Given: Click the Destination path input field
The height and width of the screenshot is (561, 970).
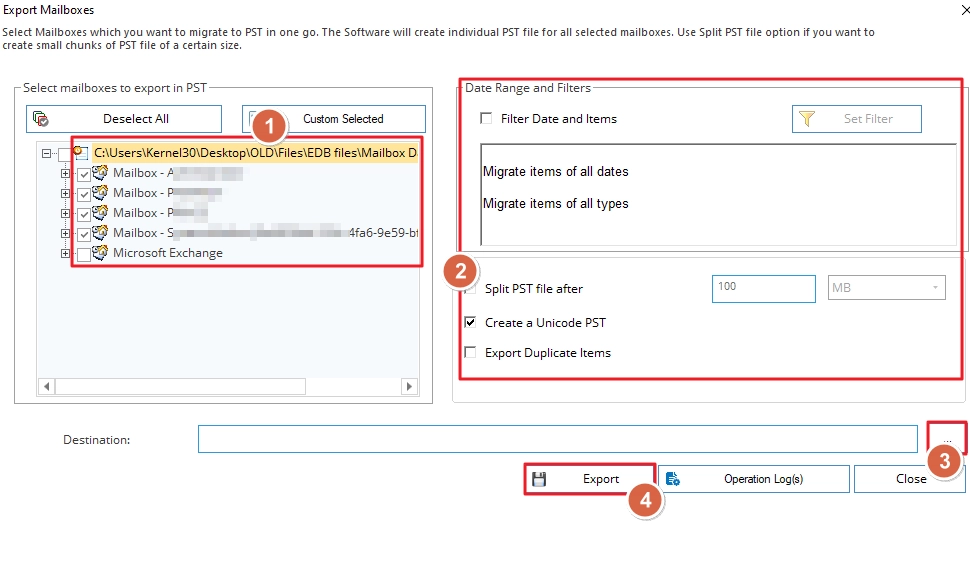Looking at the screenshot, I should coord(557,439).
